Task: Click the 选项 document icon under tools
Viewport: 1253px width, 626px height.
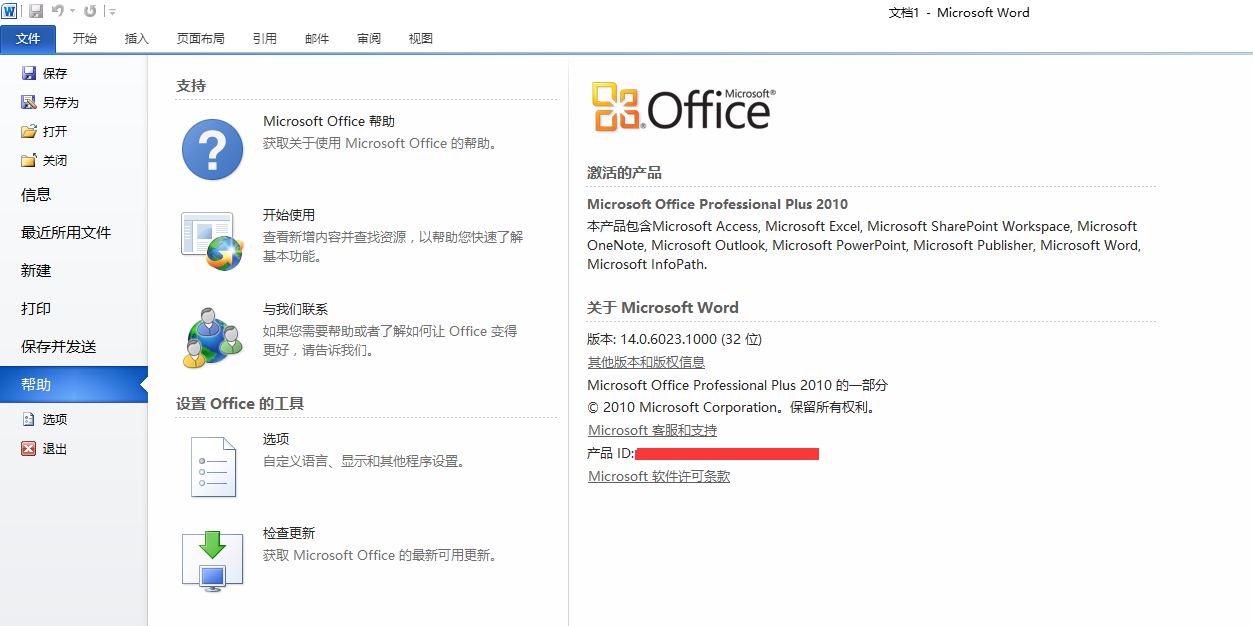Action: click(212, 466)
